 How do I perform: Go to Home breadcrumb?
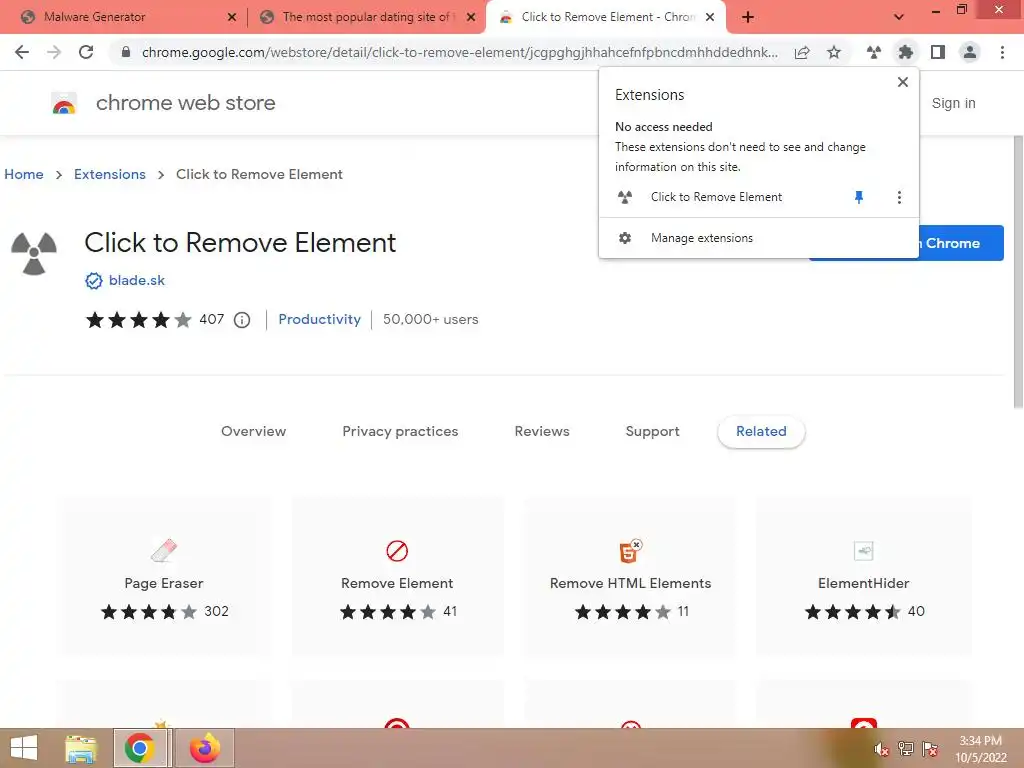[24, 174]
